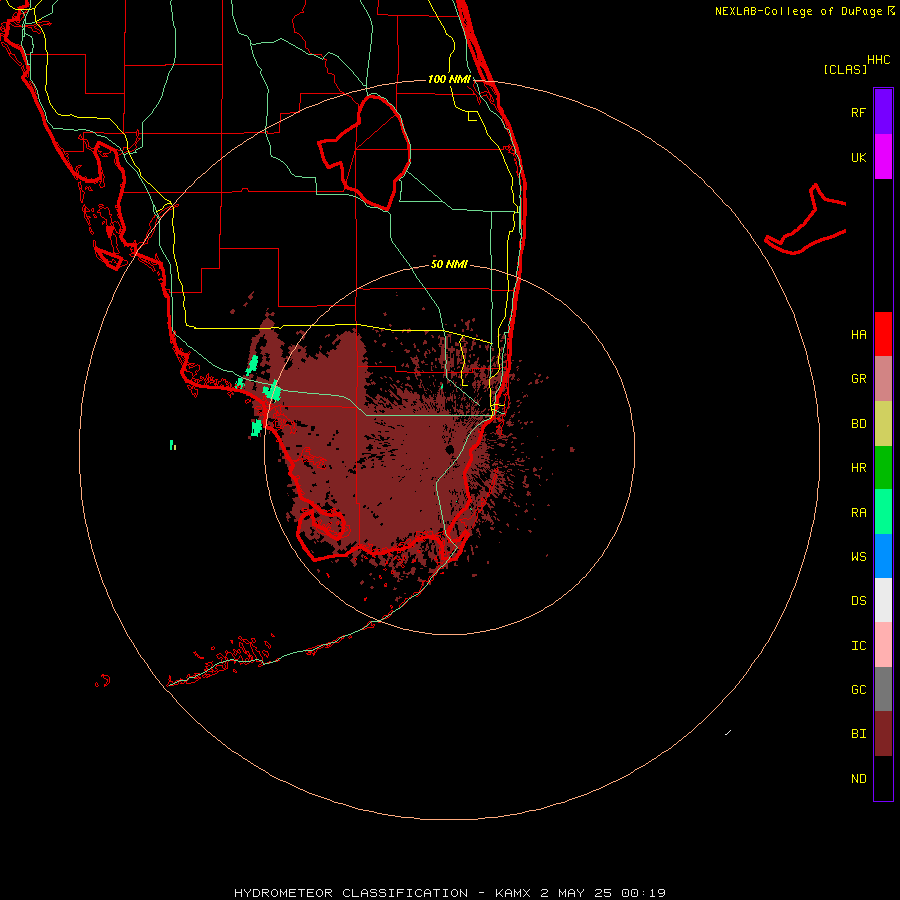
Task: Click the HHC product label
Action: tap(879, 60)
